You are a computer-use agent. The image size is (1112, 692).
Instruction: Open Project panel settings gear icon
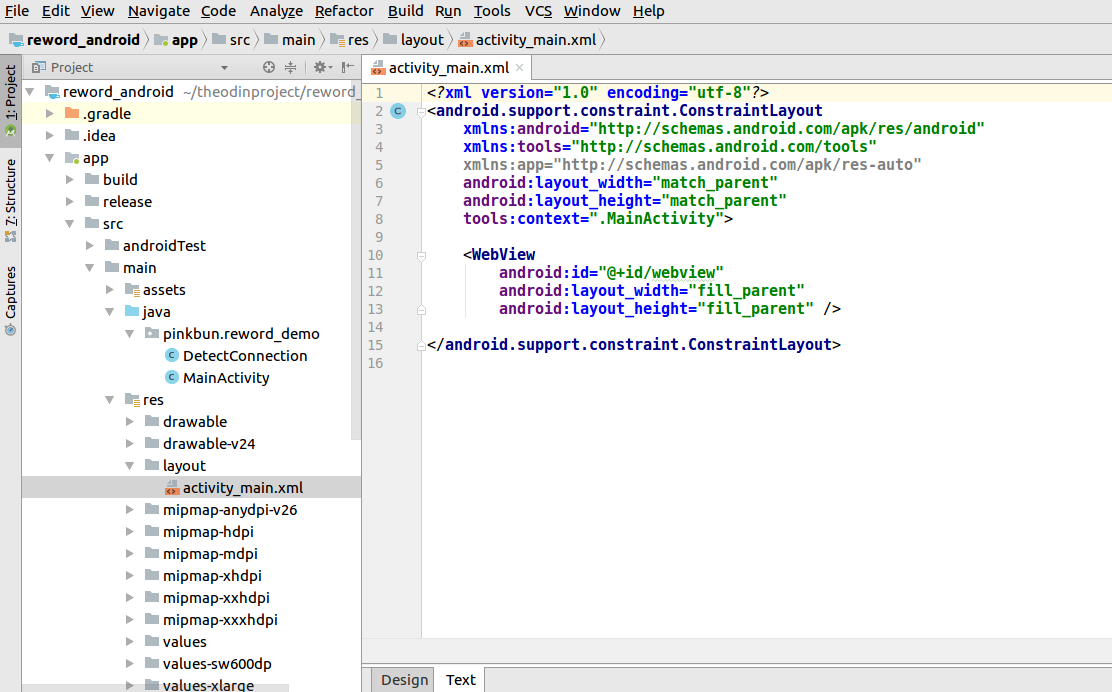320,67
